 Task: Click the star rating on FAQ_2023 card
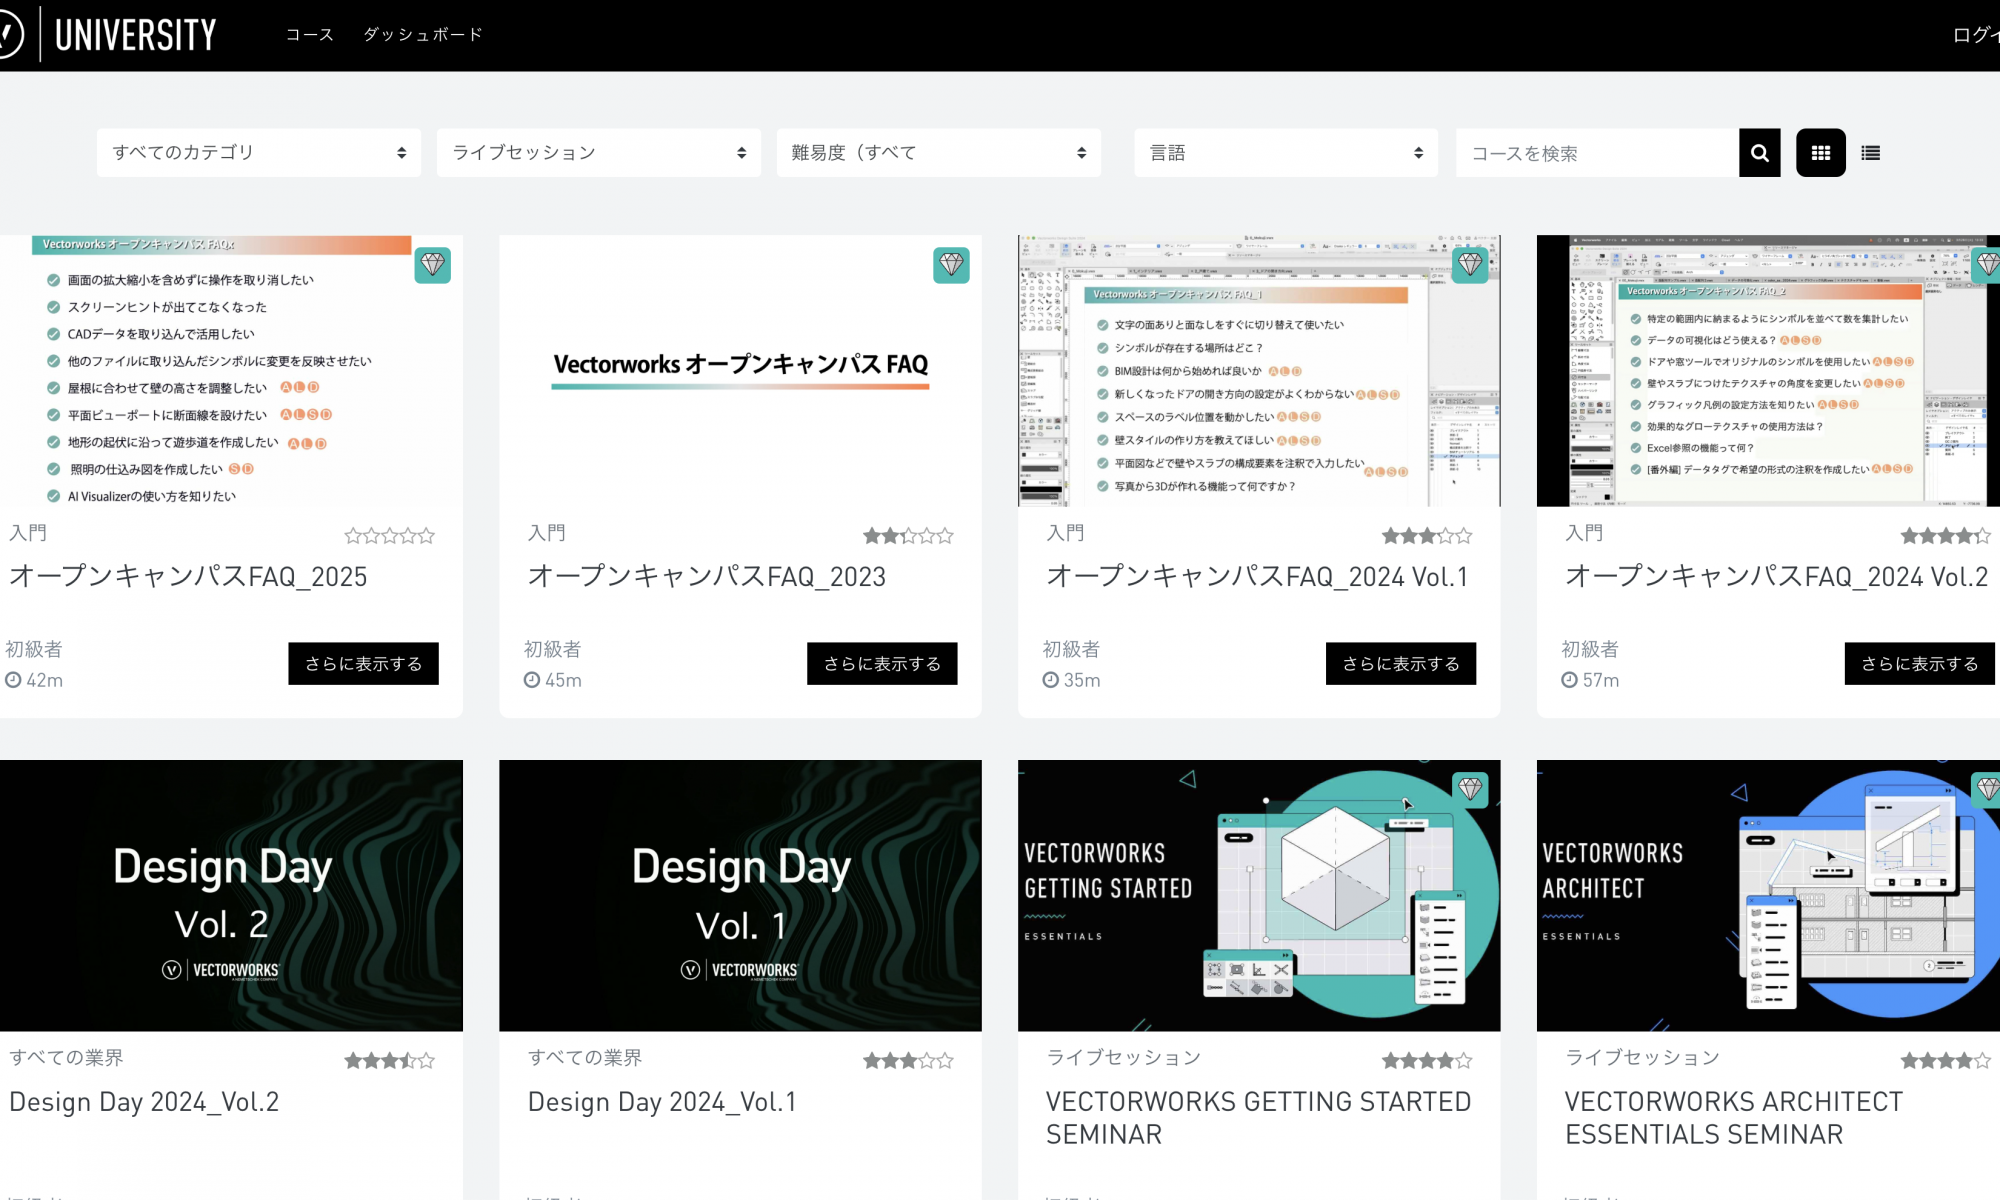coord(909,536)
